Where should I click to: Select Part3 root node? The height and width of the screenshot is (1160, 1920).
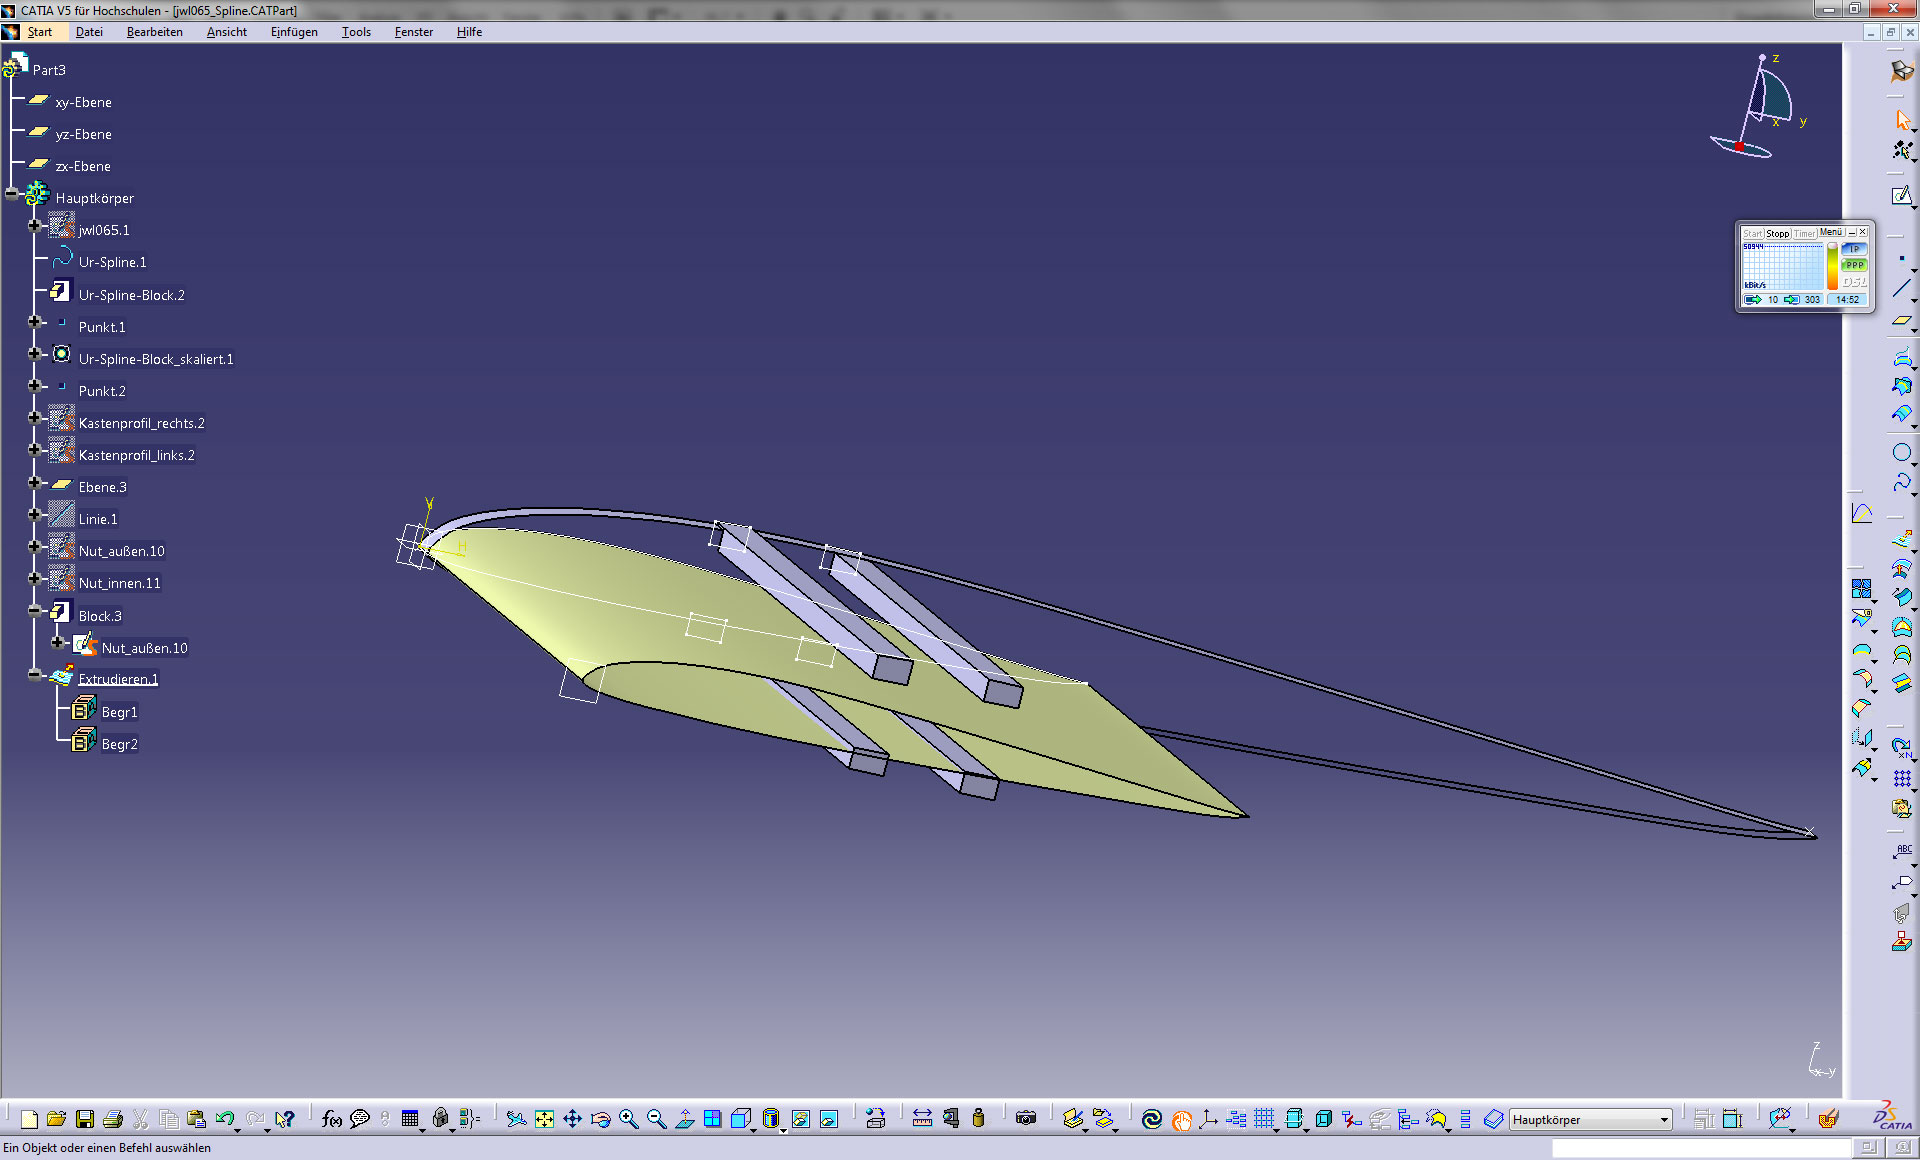coord(49,70)
